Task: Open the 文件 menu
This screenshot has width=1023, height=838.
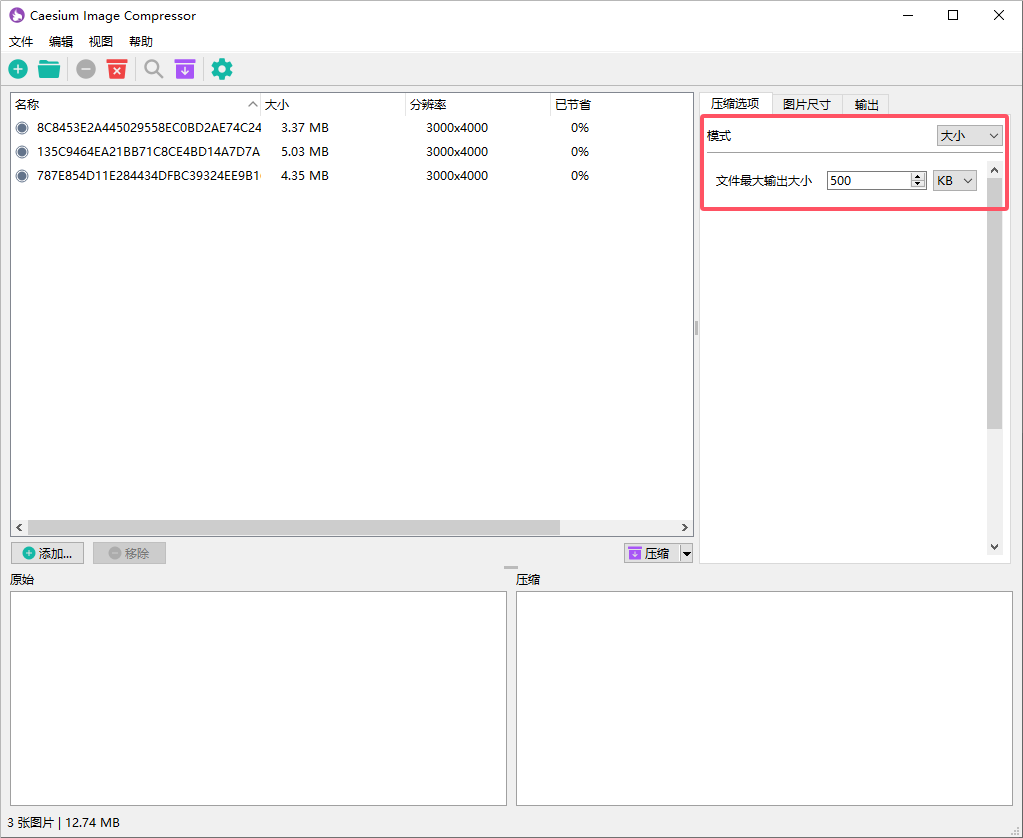Action: [21, 42]
